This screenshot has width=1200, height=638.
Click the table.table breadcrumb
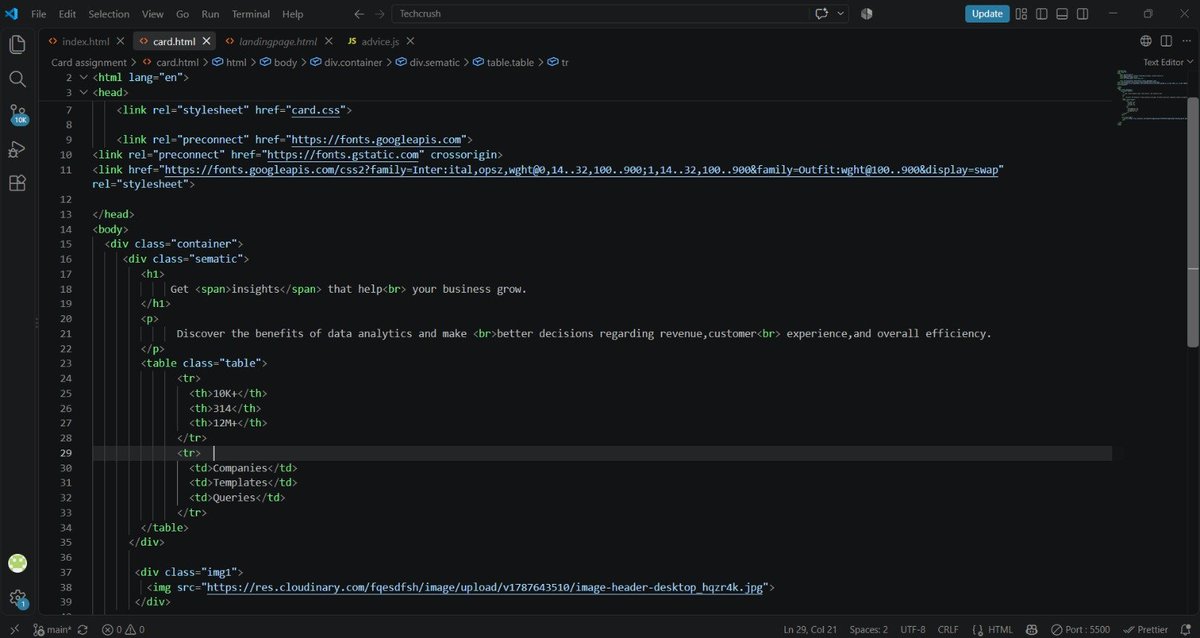click(503, 62)
